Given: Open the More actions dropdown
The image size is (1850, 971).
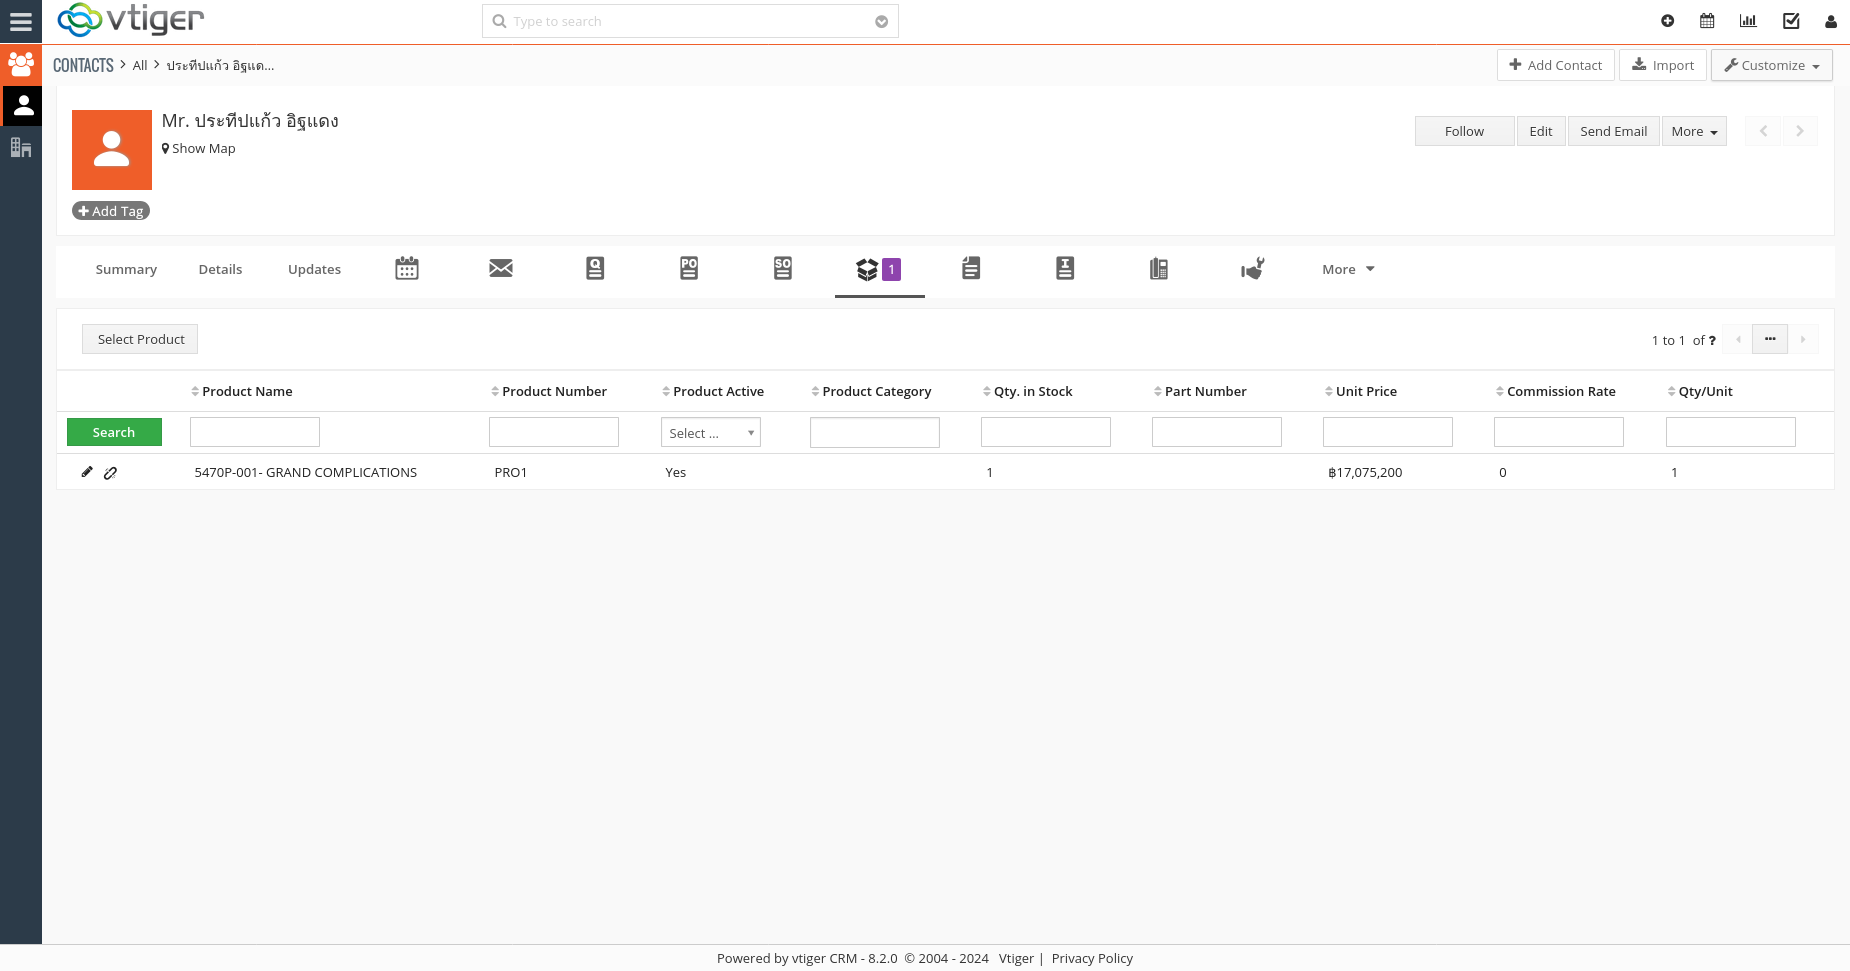Looking at the screenshot, I should click(1693, 131).
